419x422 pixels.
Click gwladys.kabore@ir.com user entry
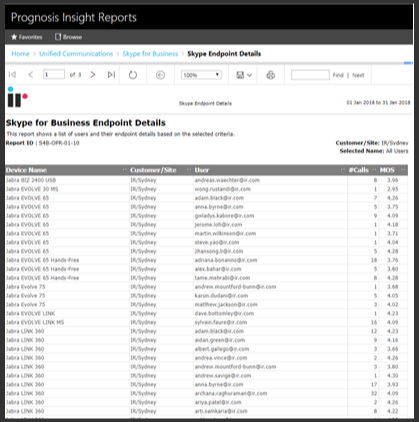[x=224, y=216]
